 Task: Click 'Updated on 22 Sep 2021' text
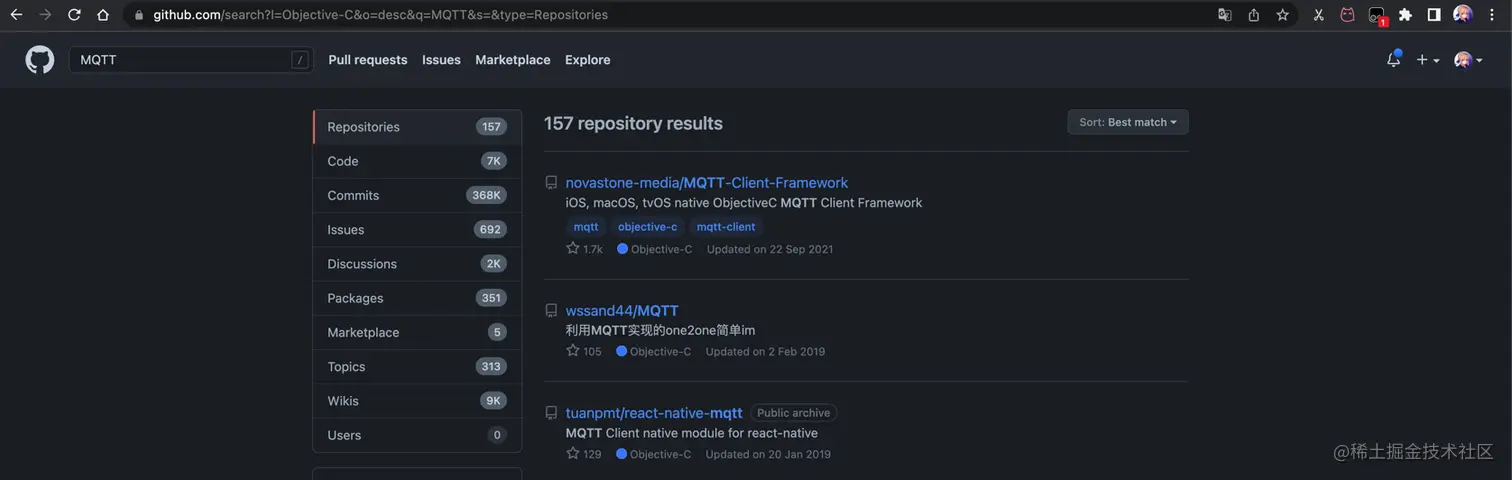pos(770,249)
